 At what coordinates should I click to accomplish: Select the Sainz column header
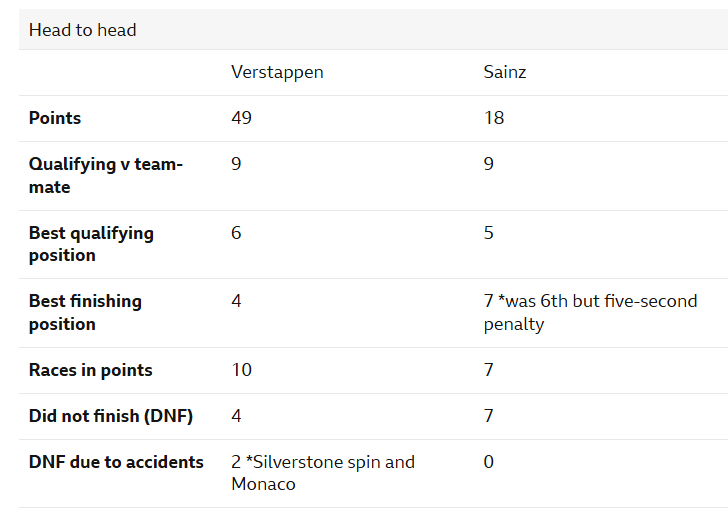click(505, 72)
